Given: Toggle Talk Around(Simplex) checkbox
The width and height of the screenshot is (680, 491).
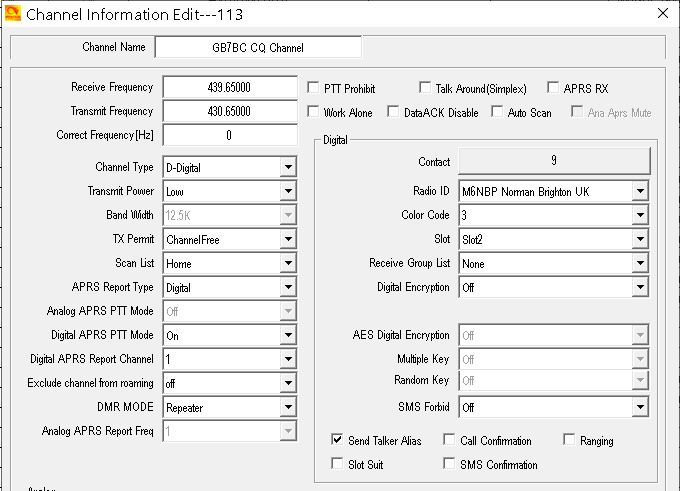Looking at the screenshot, I should (425, 88).
